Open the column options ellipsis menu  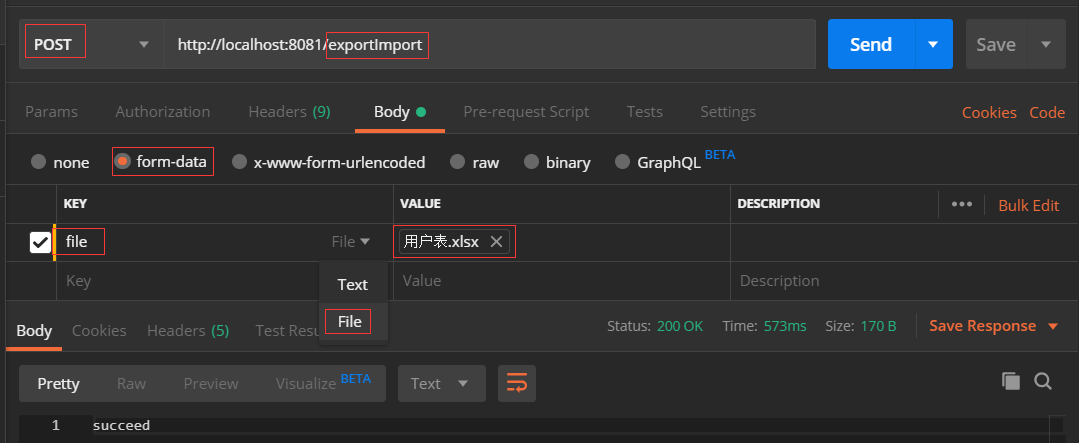961,204
